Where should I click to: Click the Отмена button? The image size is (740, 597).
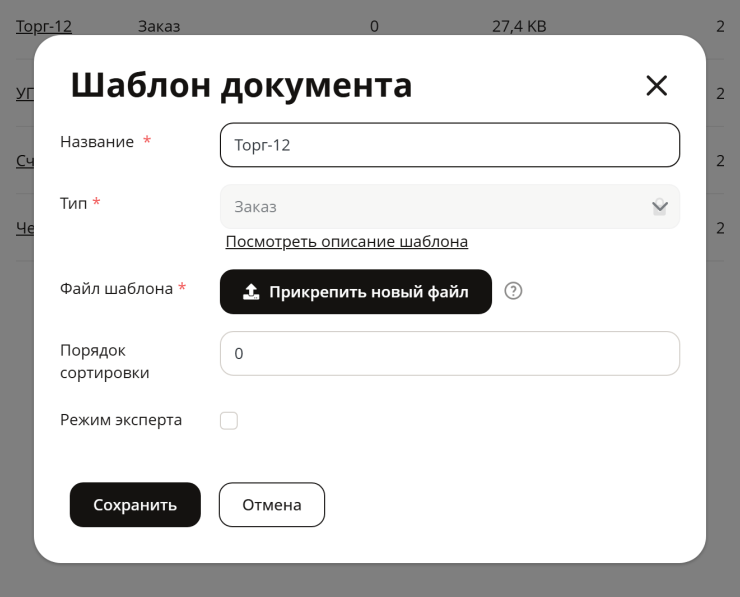[272, 505]
